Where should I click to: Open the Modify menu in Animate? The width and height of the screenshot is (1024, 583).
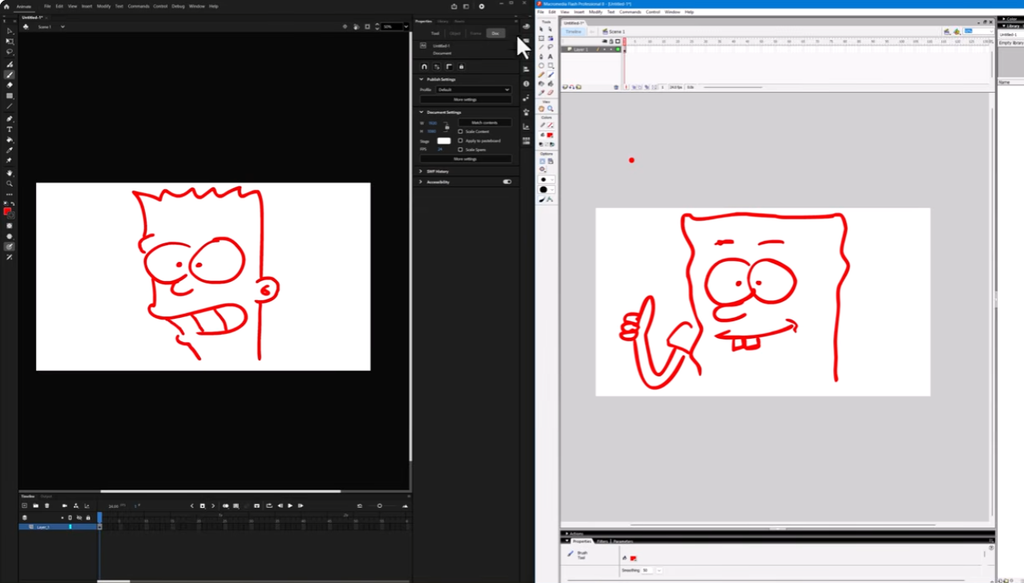point(104,6)
